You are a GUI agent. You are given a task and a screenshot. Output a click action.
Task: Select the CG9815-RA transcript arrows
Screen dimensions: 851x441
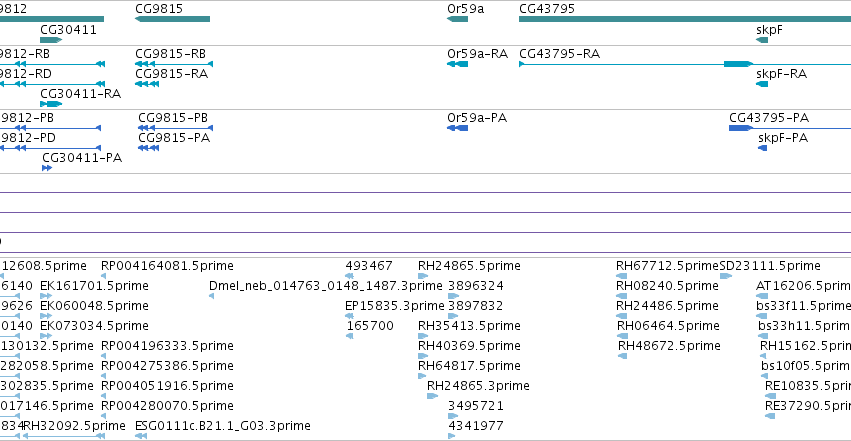pyautogui.click(x=147, y=84)
